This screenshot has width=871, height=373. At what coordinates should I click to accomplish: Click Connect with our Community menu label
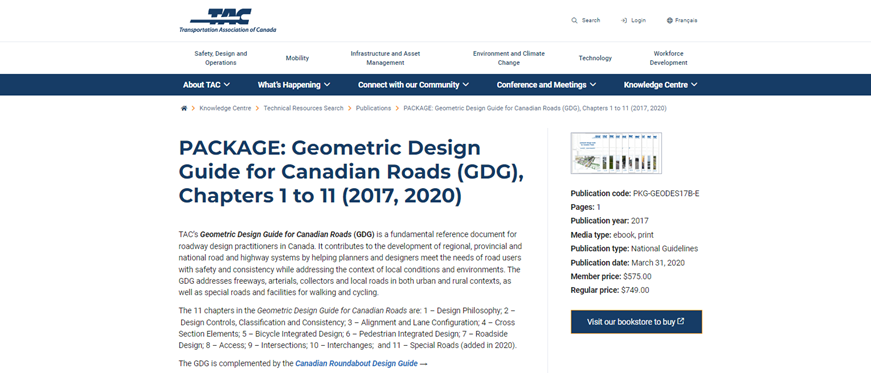[x=408, y=85]
